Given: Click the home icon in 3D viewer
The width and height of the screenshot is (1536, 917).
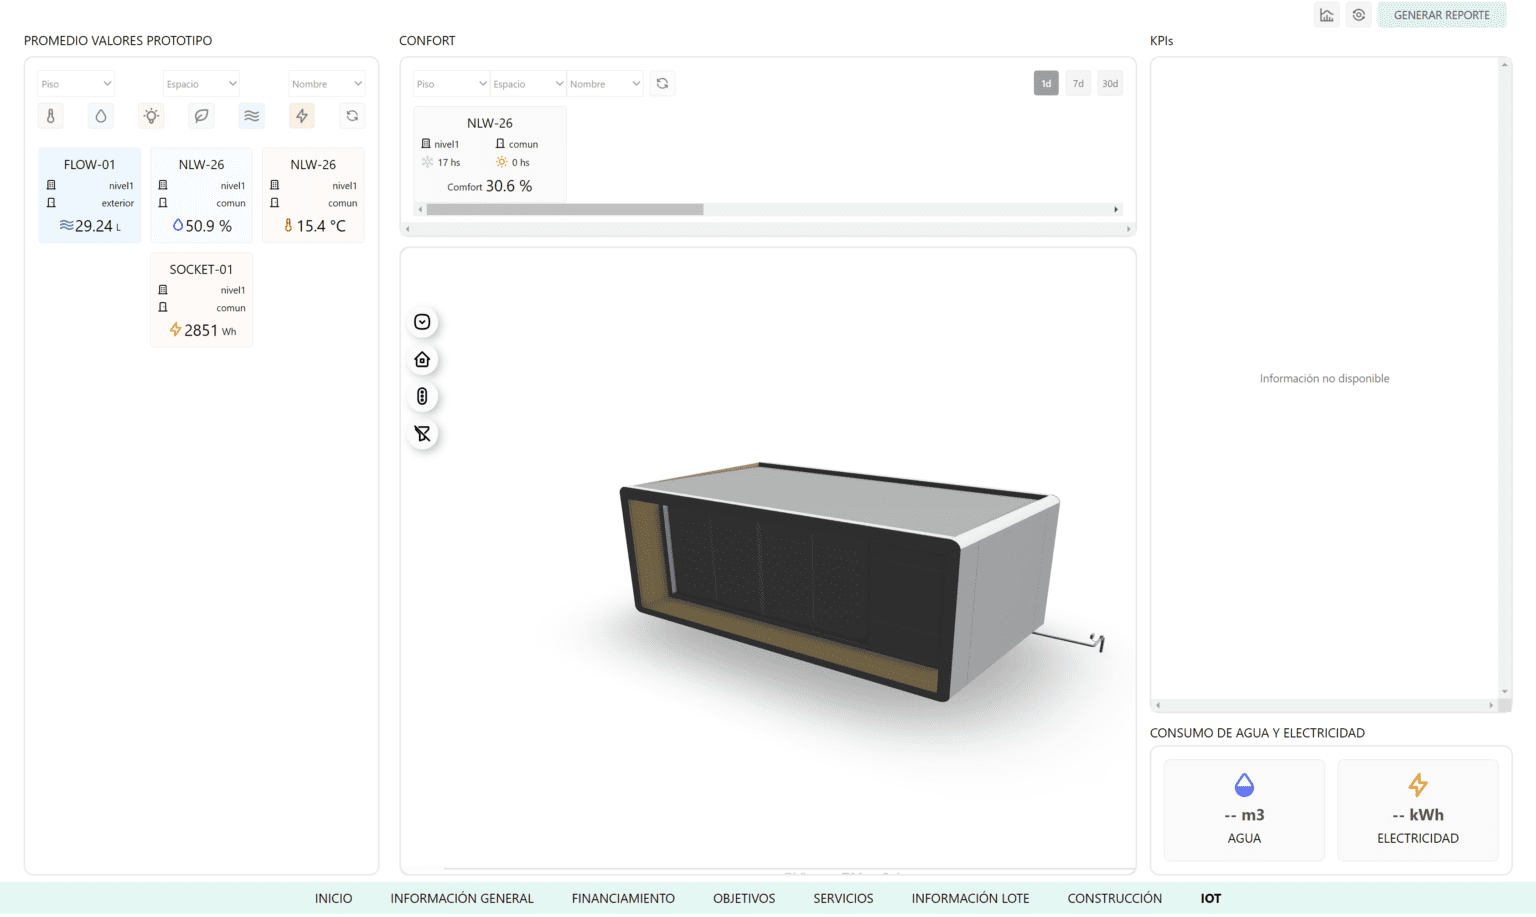Looking at the screenshot, I should click(422, 360).
